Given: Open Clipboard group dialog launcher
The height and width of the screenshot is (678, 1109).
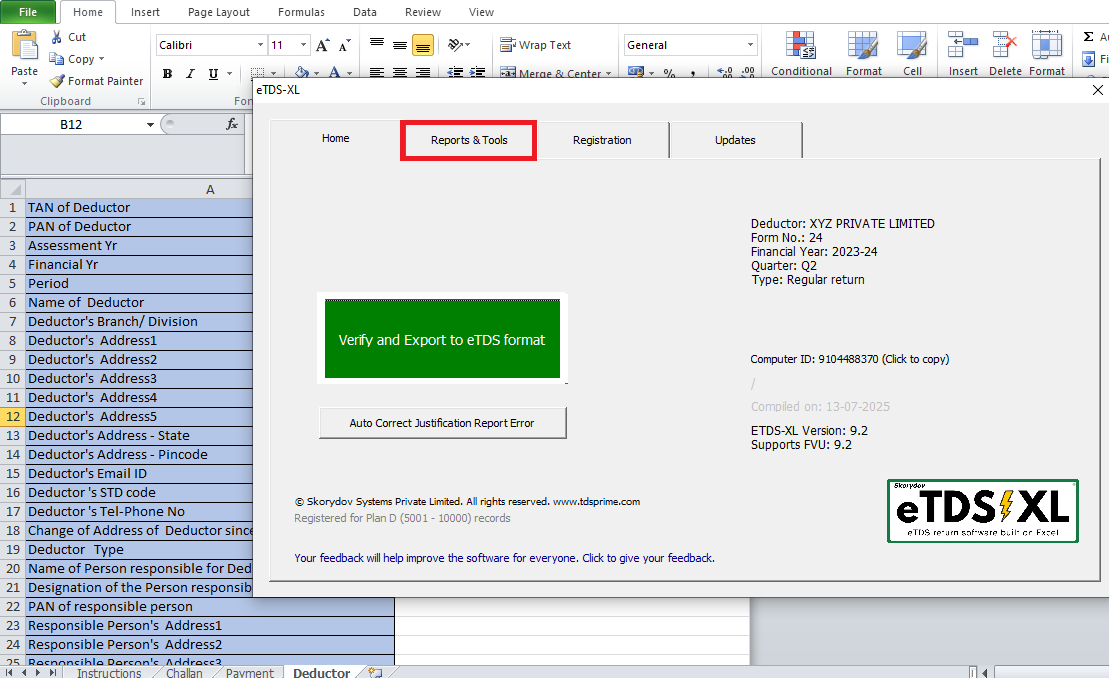Looking at the screenshot, I should click(x=141, y=102).
